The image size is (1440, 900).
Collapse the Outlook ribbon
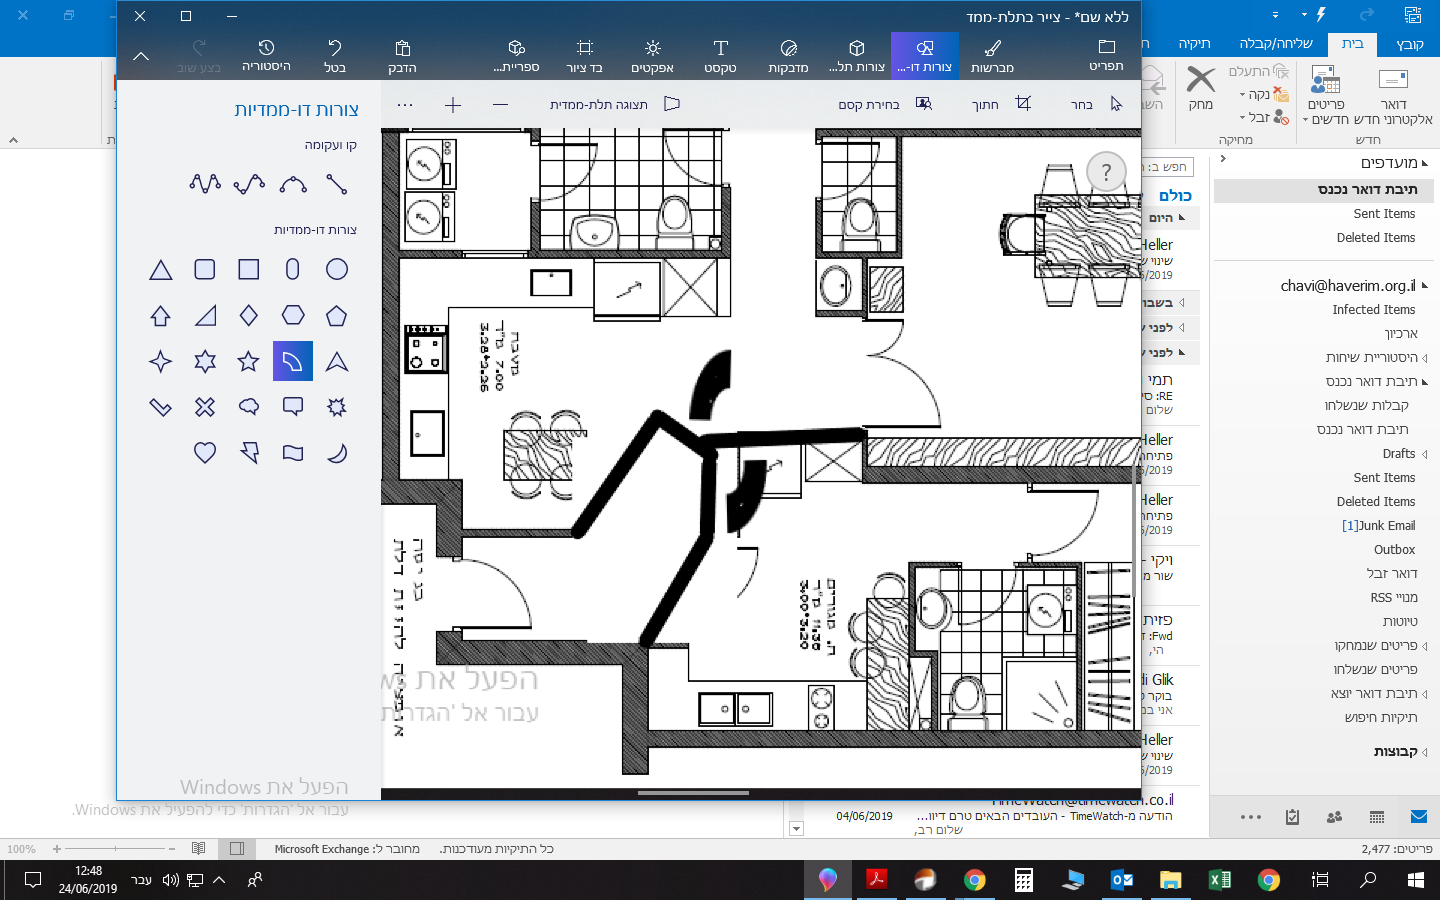[13, 140]
